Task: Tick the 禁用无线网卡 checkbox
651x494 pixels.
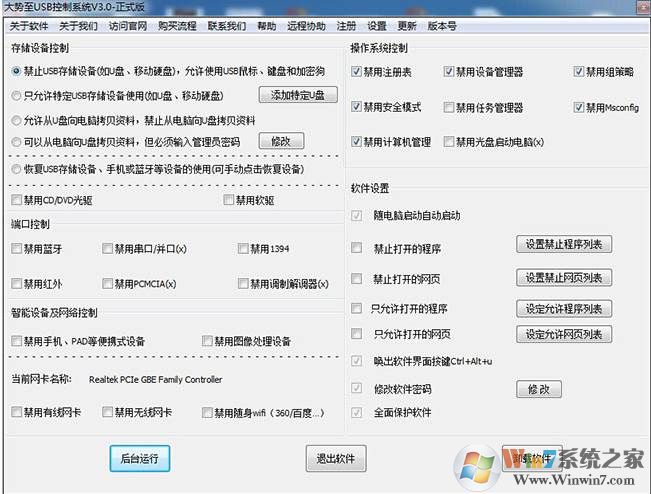Action: (107, 412)
